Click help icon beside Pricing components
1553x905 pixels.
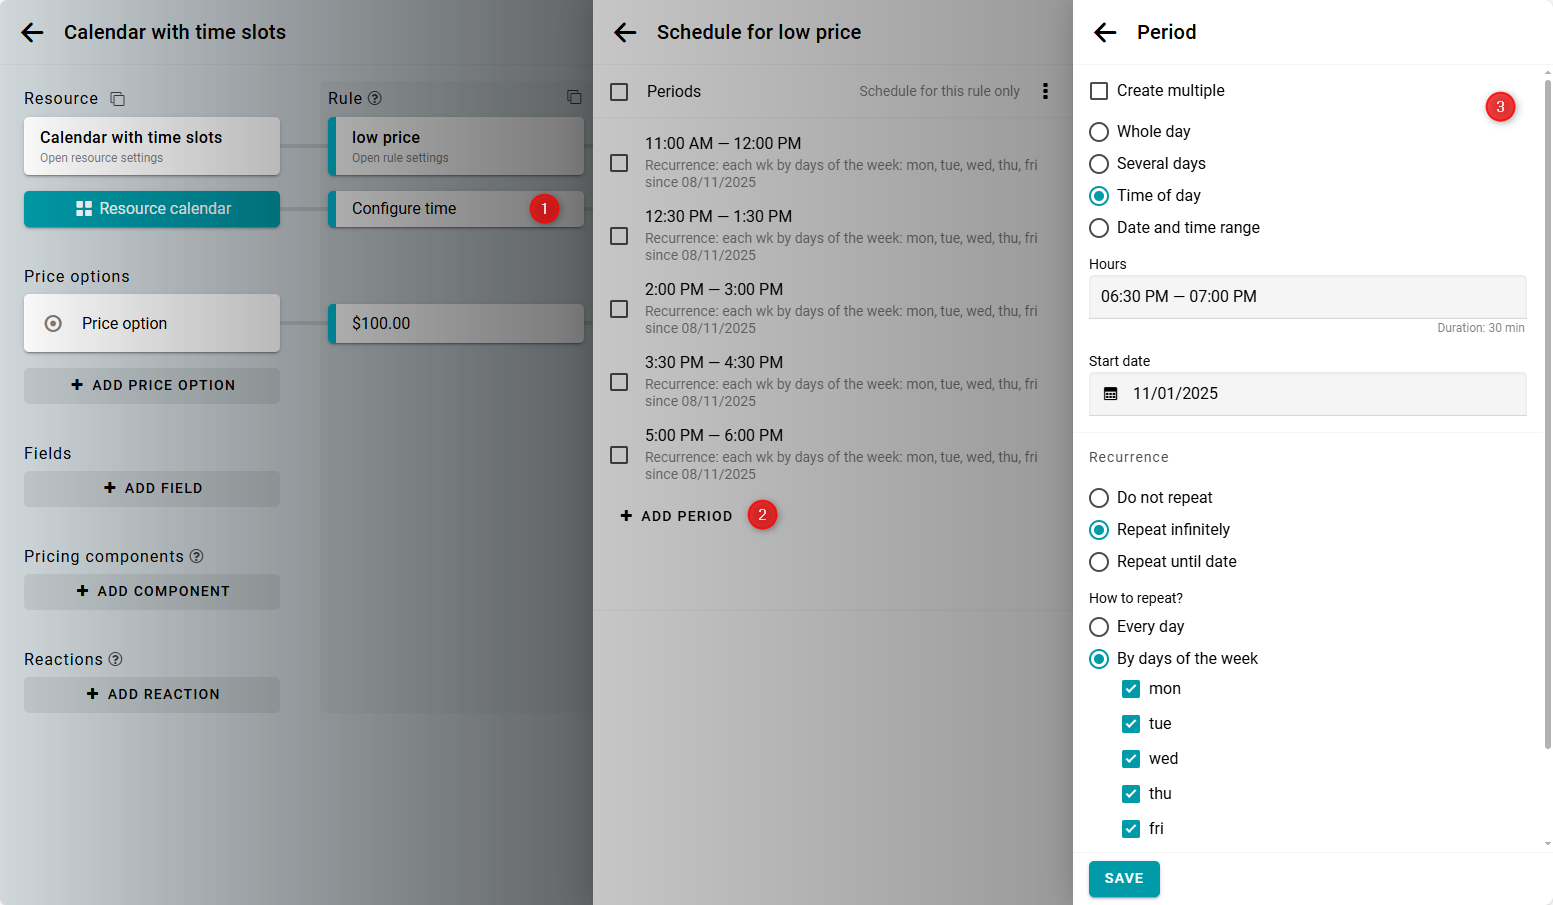(x=197, y=556)
